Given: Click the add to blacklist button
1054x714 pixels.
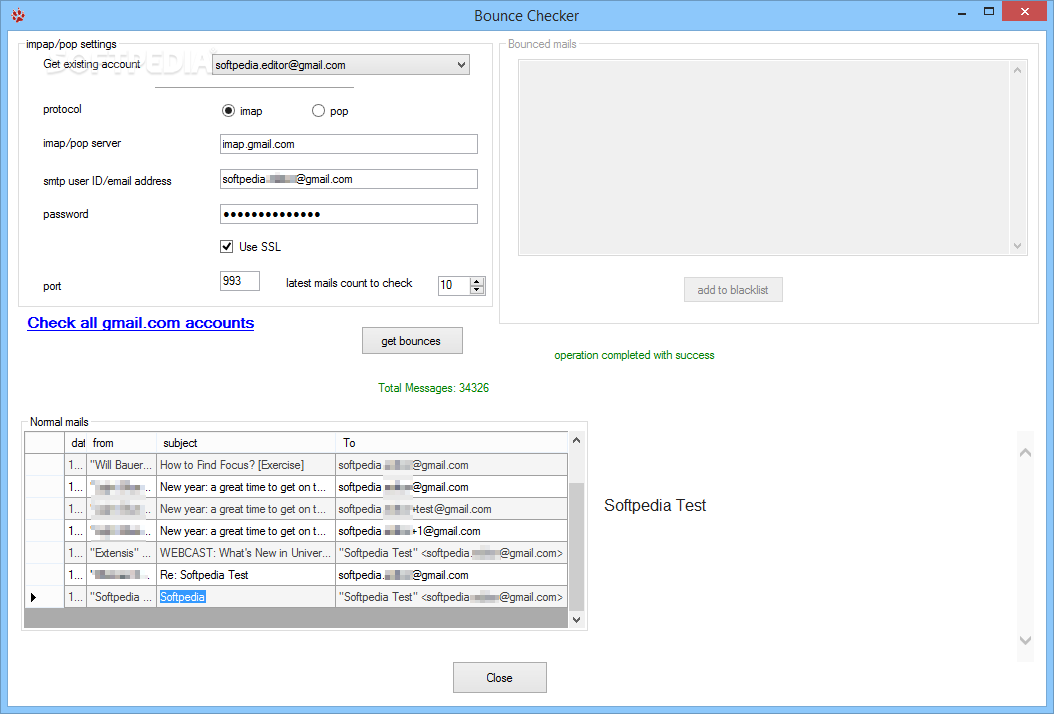Looking at the screenshot, I should pos(733,290).
